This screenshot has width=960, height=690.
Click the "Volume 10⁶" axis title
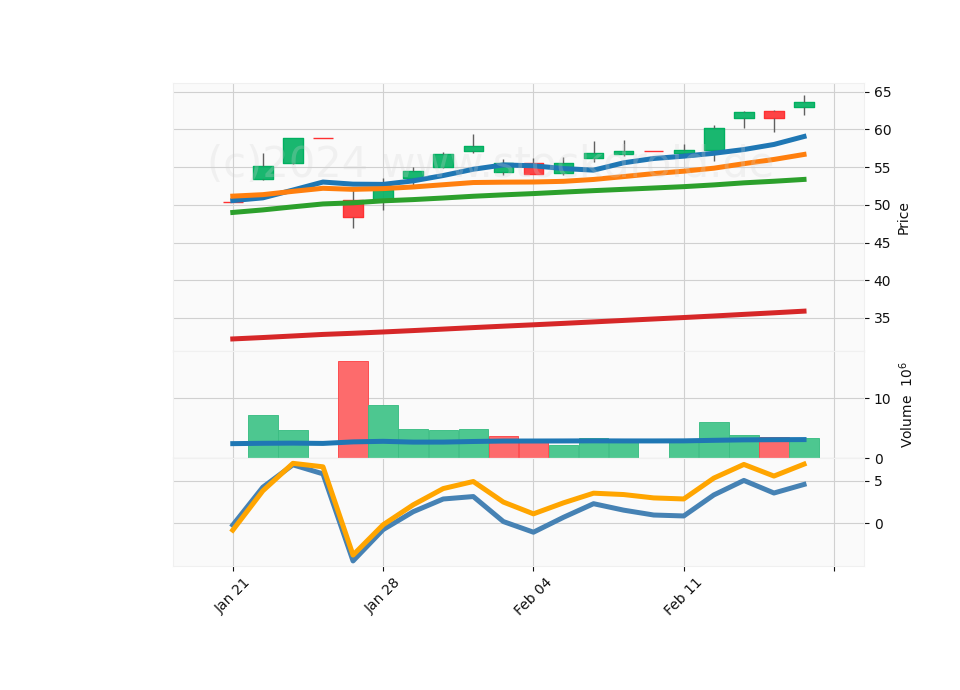click(x=906, y=405)
